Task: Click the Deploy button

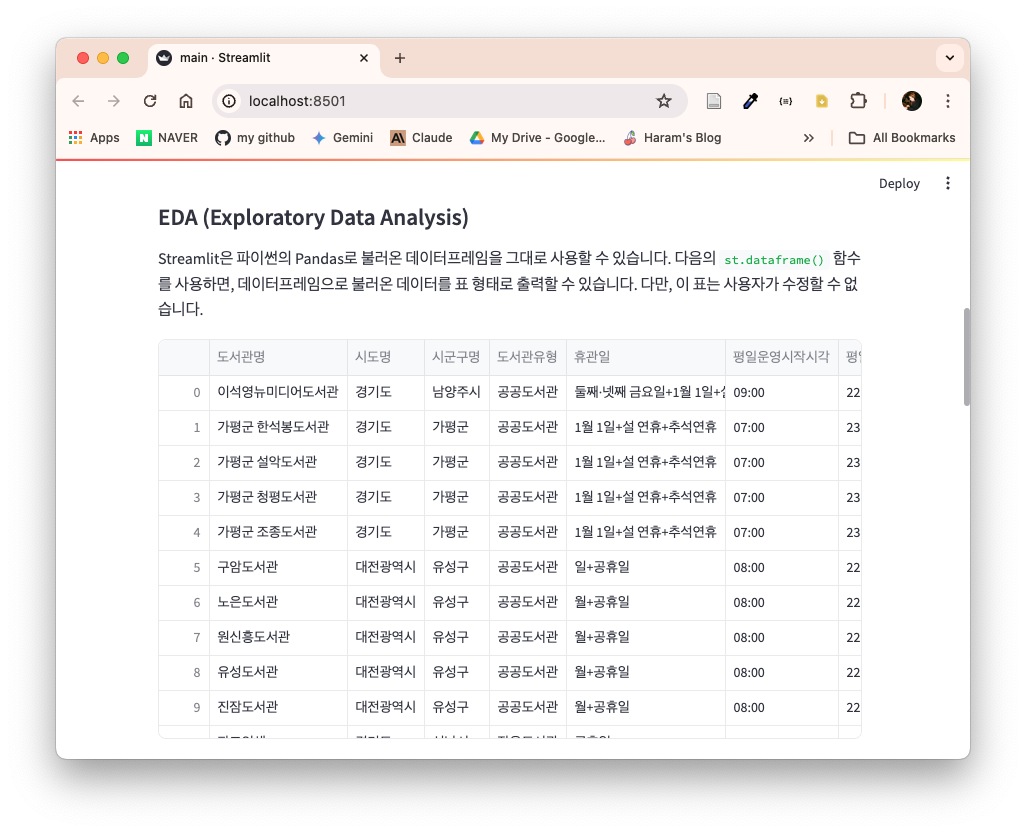Action: pos(898,184)
